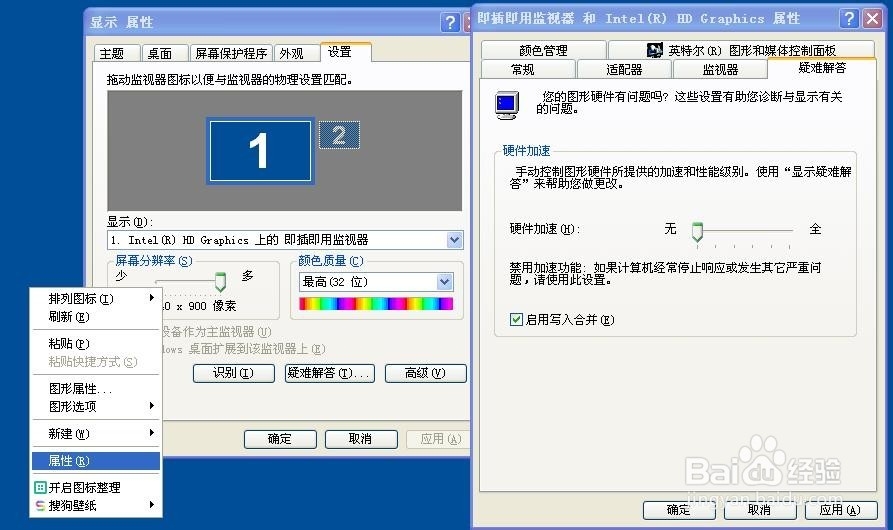
Task: Click 取消 in Display Properties window
Action: point(361,439)
